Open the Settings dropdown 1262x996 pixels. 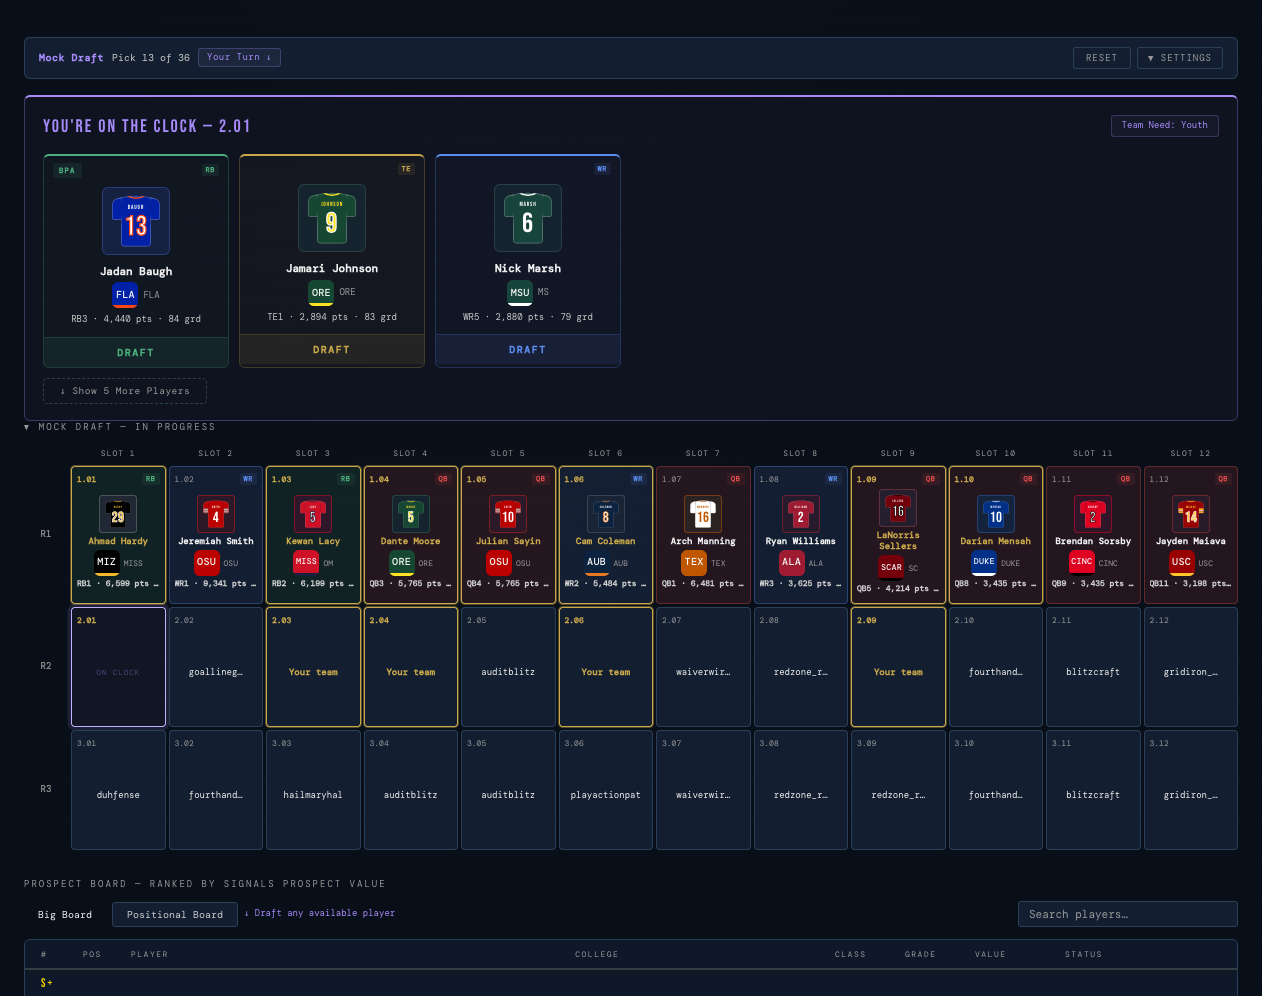(x=1179, y=58)
